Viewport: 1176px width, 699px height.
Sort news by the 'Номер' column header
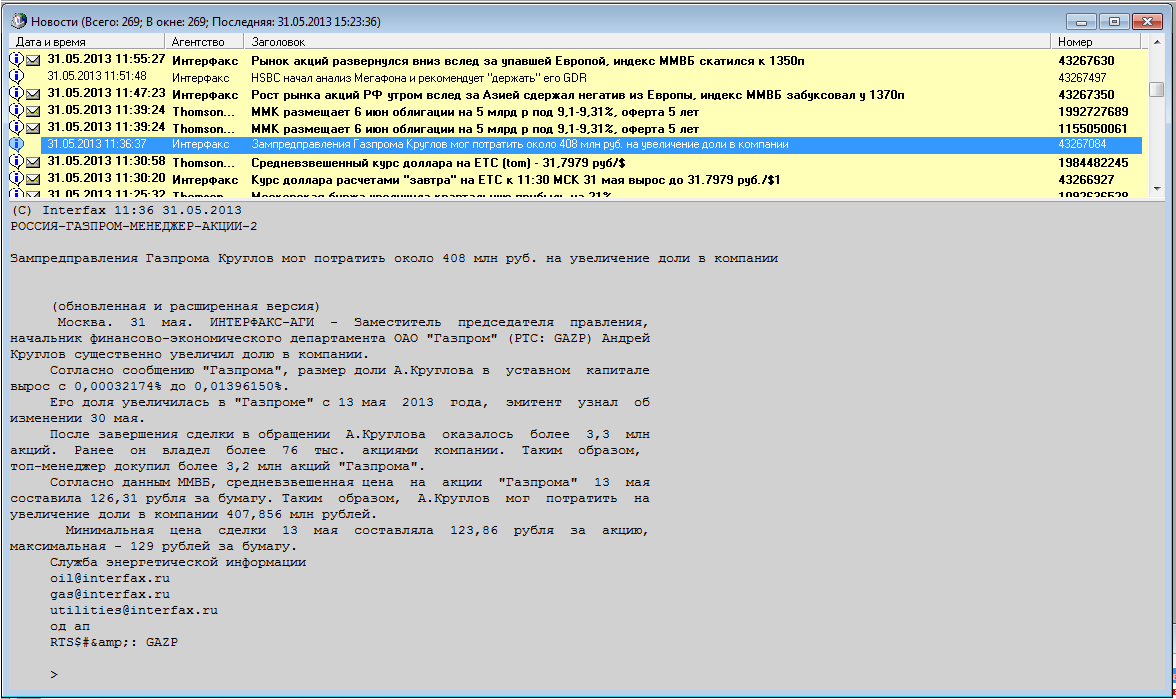(1095, 42)
